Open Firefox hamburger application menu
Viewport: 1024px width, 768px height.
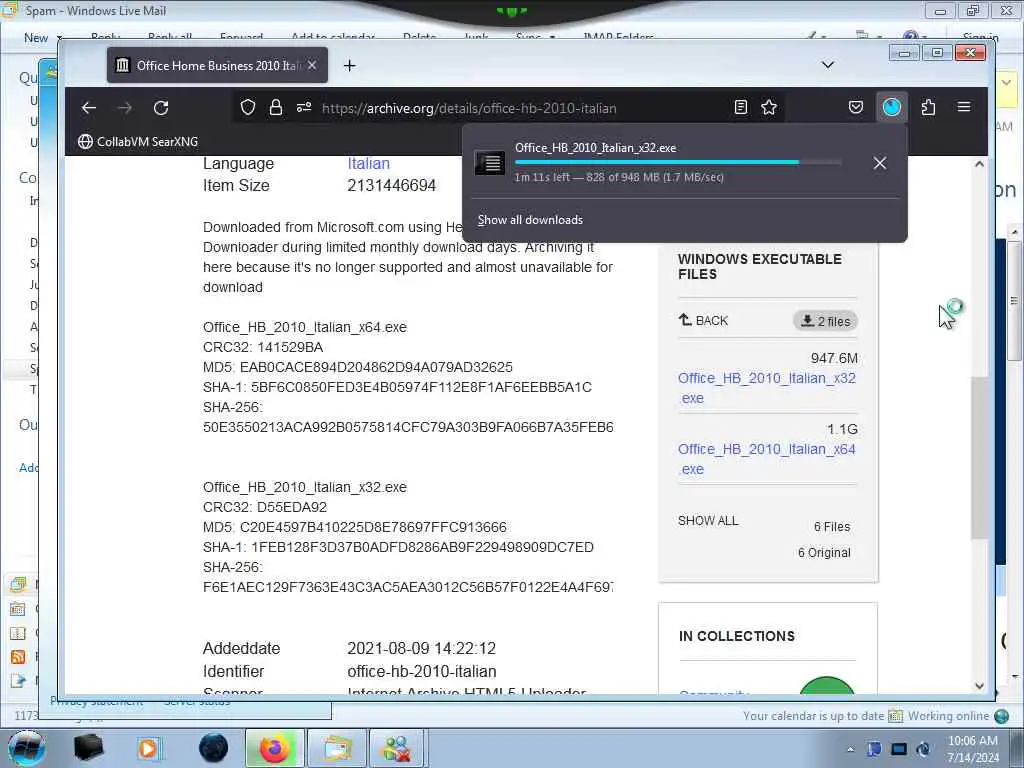point(964,107)
